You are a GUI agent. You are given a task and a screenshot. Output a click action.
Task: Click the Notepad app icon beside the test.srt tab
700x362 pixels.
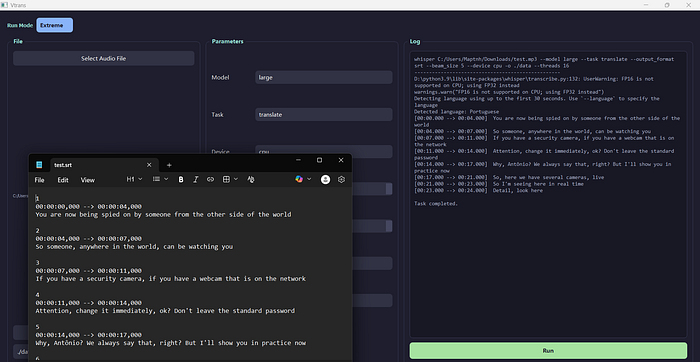(x=39, y=165)
